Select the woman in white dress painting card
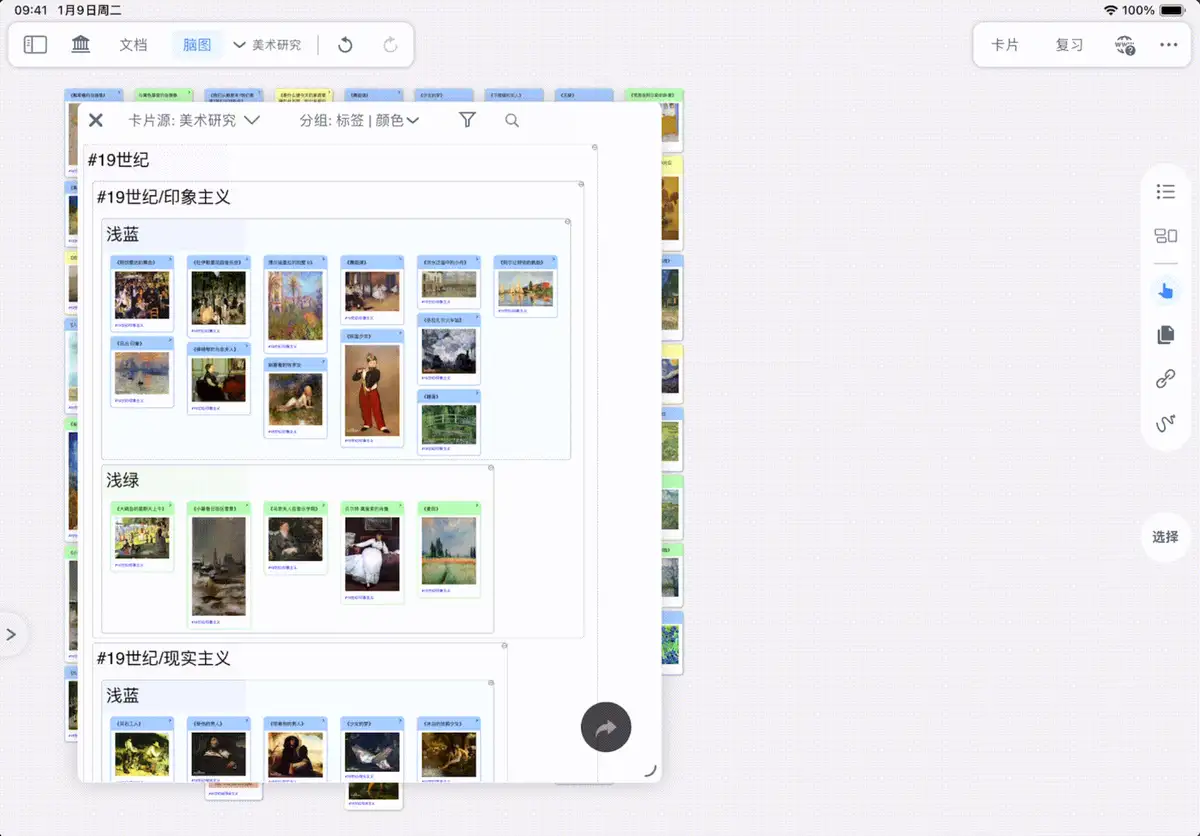This screenshot has height=836, width=1200. (x=372, y=552)
